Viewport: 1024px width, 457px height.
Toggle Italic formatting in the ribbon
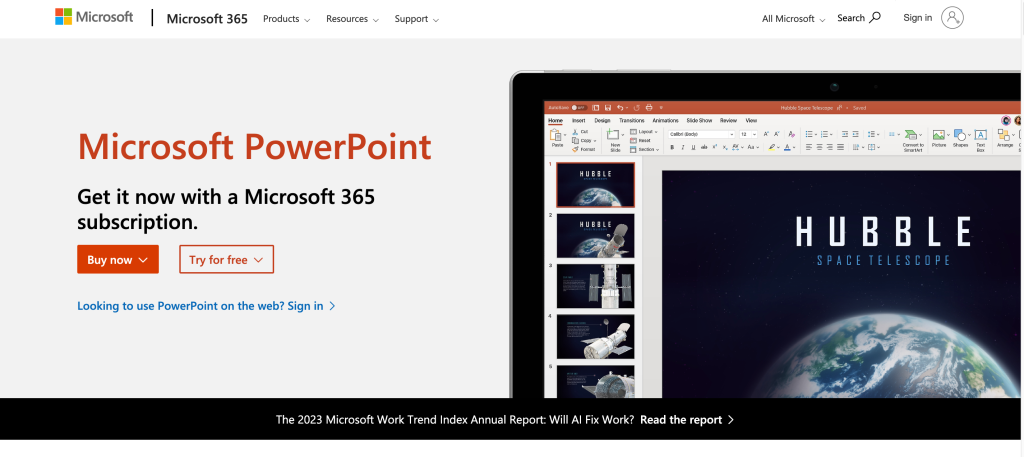[684, 147]
